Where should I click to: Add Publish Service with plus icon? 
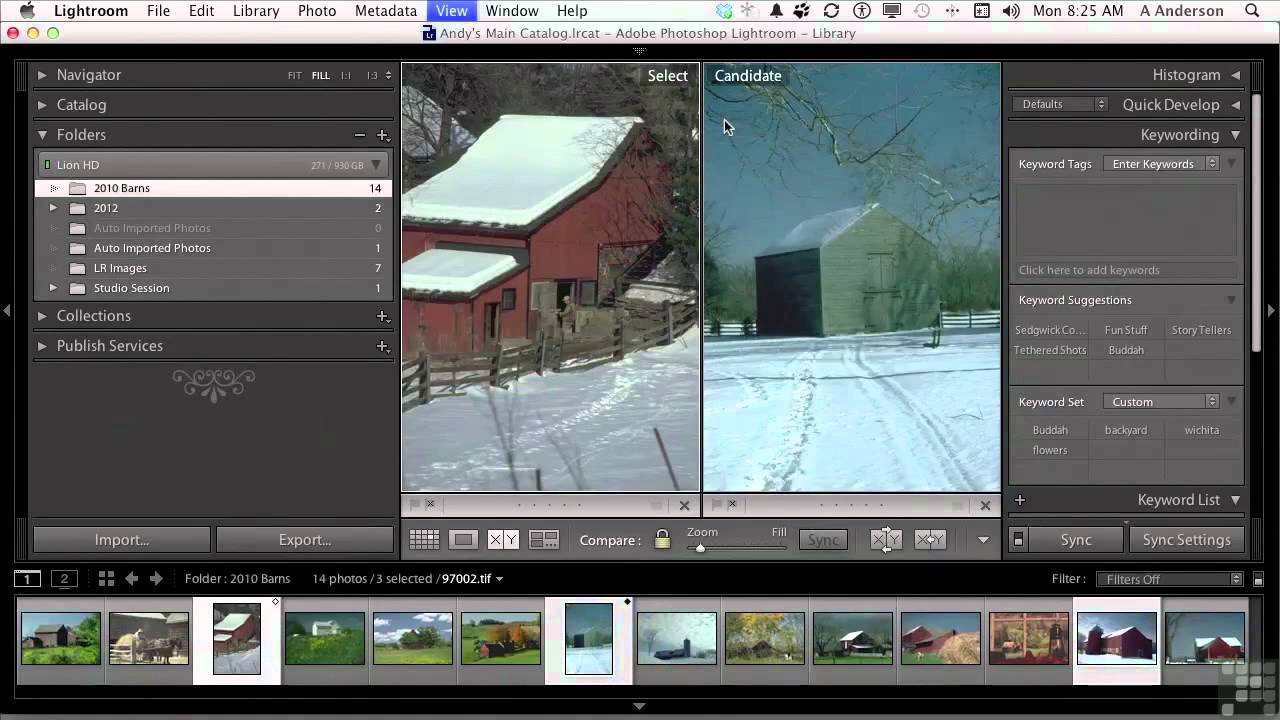(x=382, y=346)
